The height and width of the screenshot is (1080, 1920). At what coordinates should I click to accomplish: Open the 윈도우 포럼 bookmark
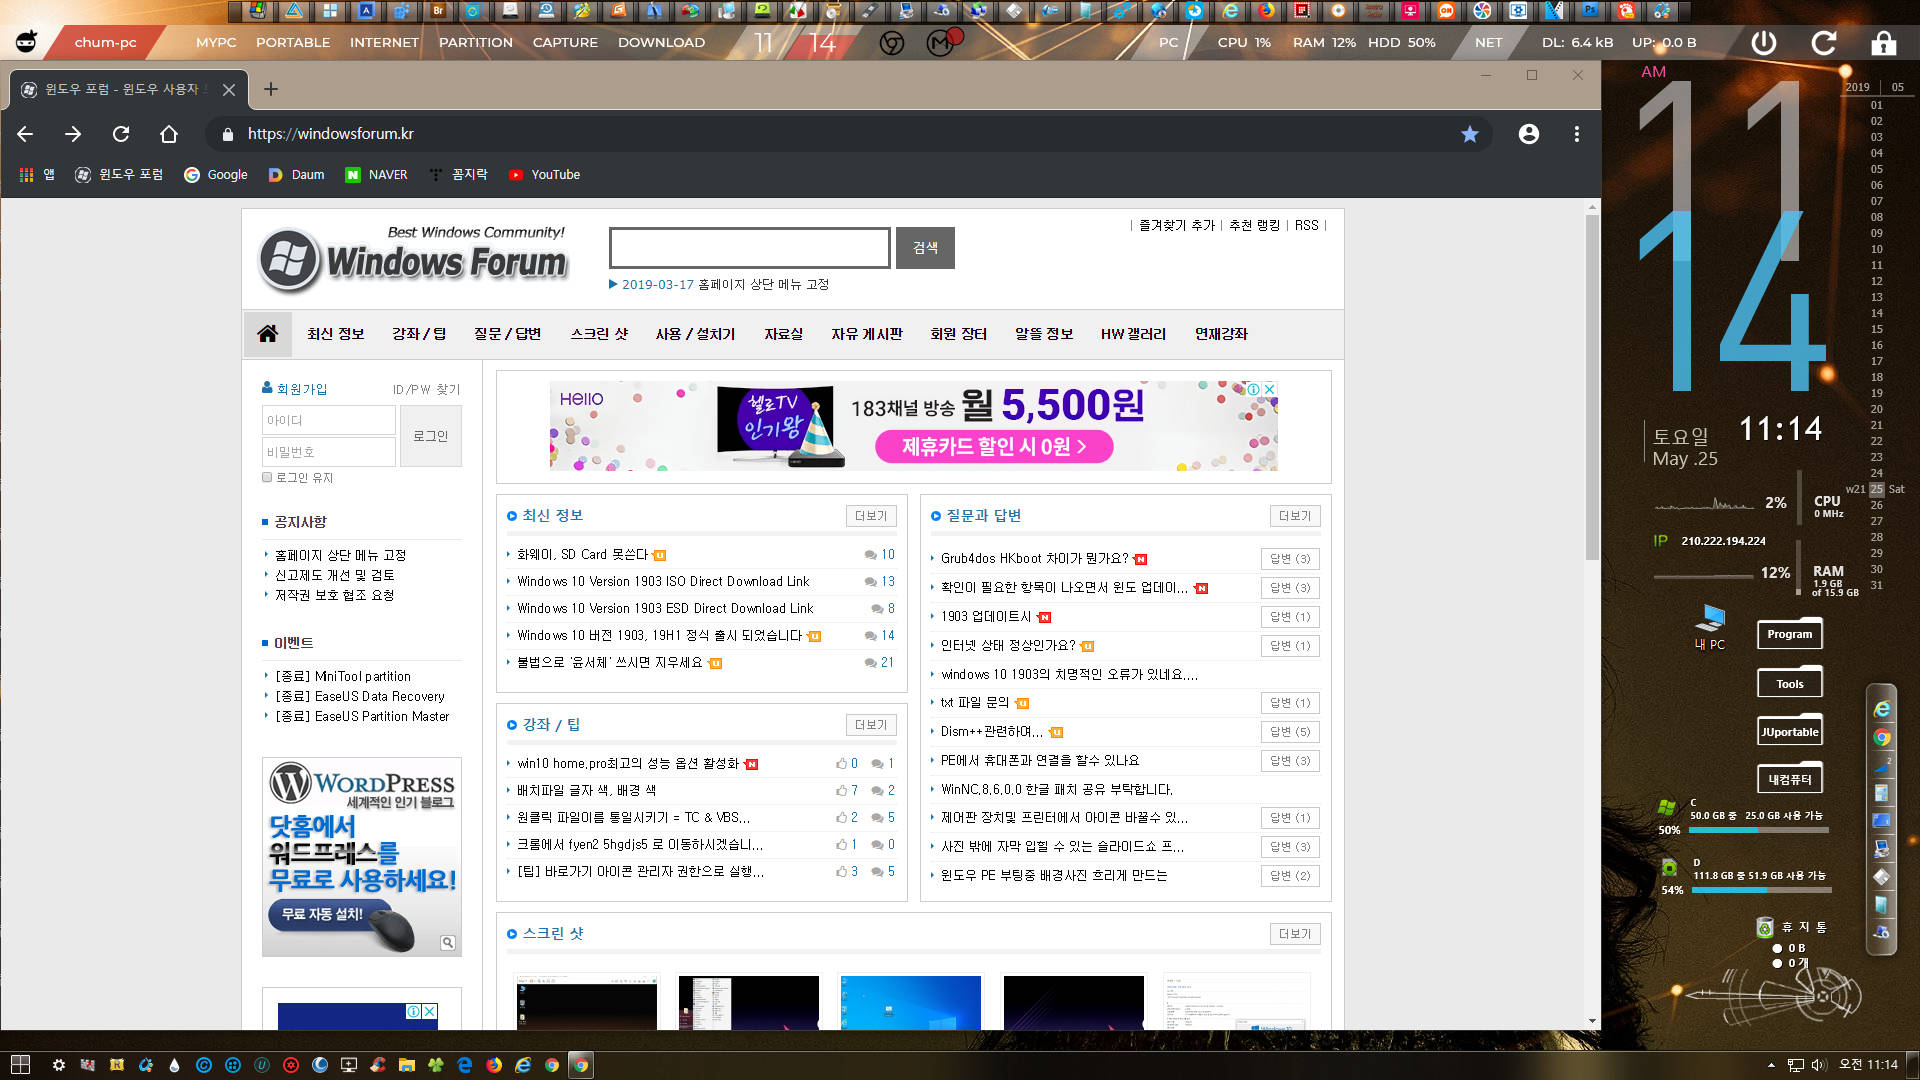[119, 174]
